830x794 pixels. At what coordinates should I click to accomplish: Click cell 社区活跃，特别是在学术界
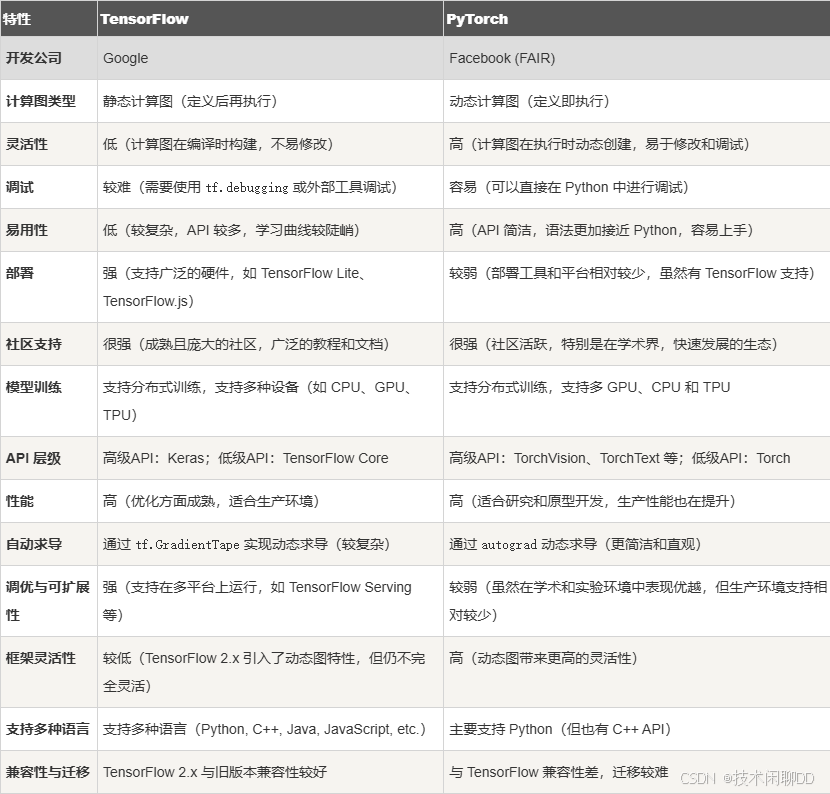pyautogui.click(x=637, y=344)
